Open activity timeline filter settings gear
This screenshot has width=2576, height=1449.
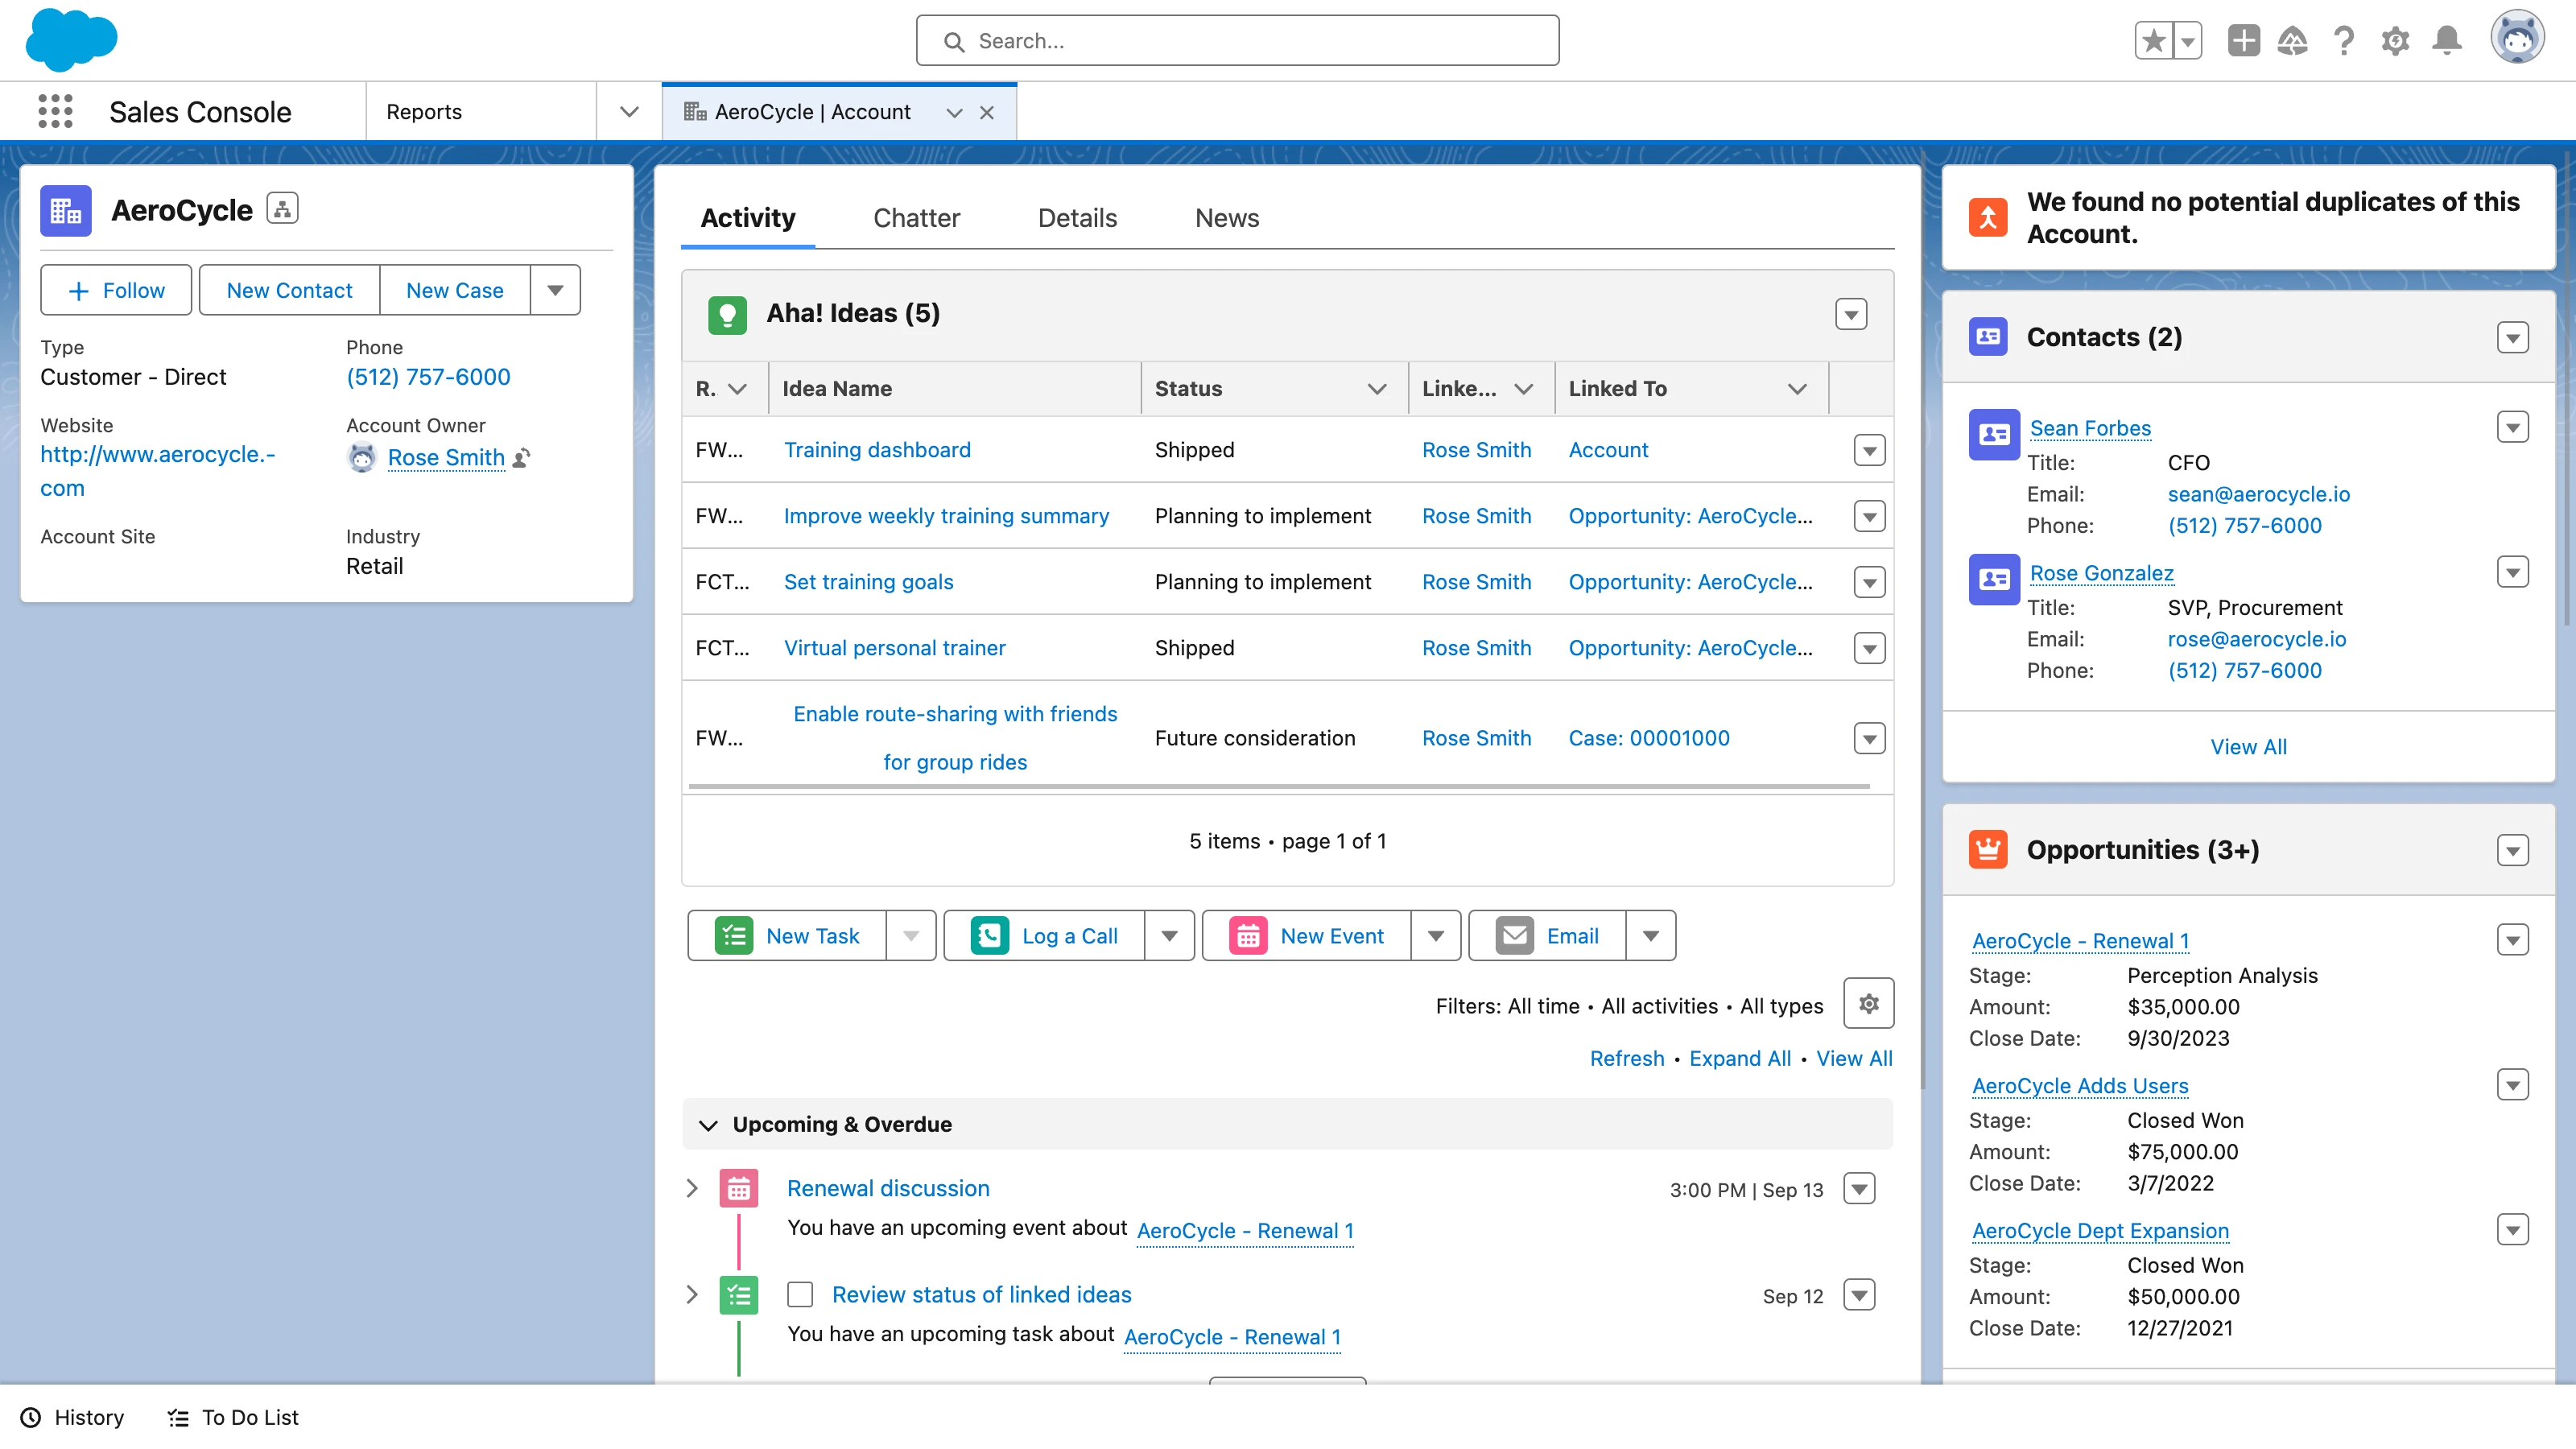tap(1868, 1003)
